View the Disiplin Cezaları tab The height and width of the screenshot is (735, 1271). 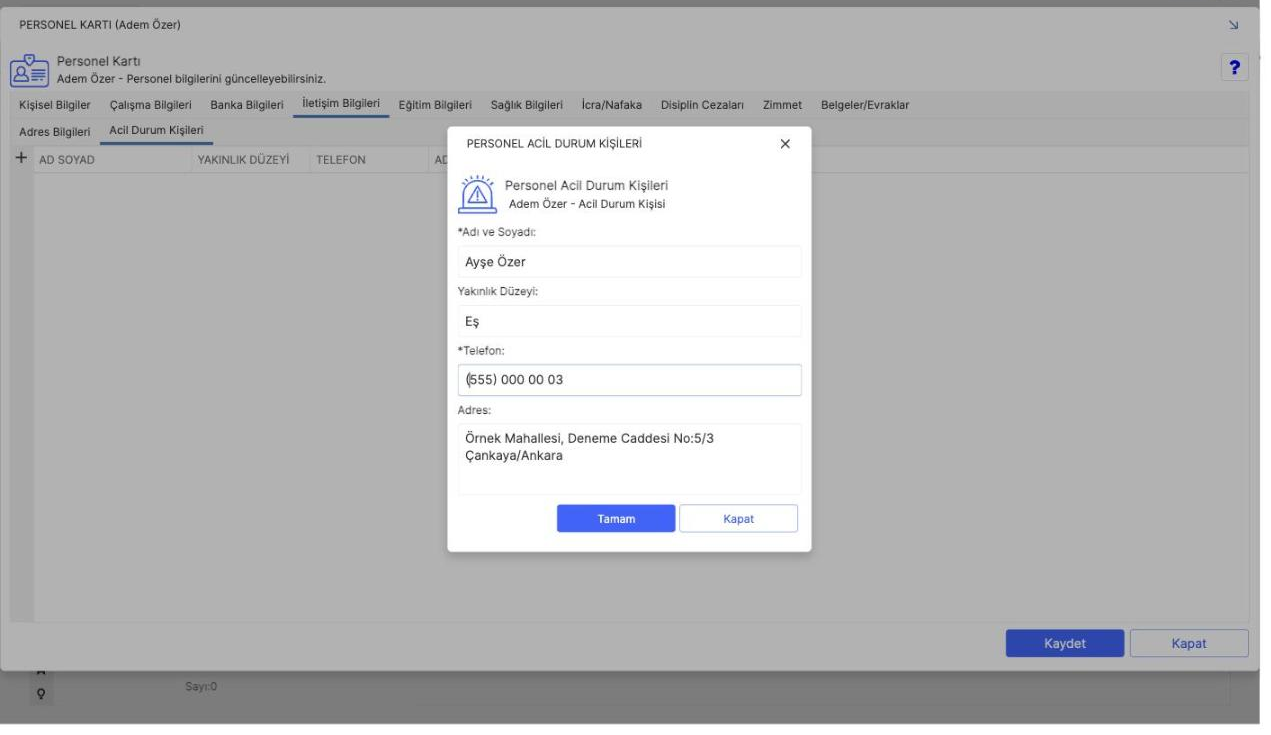[702, 105]
